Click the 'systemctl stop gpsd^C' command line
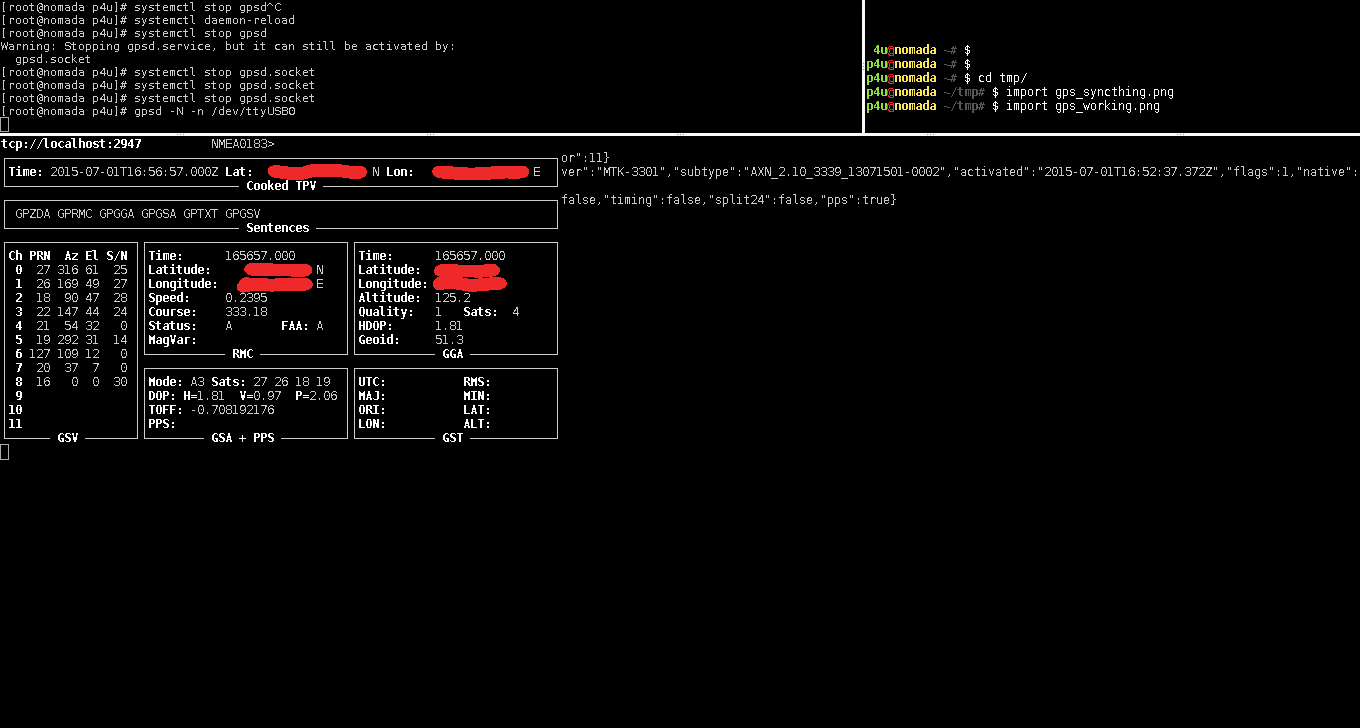1360x728 pixels. [141, 7]
